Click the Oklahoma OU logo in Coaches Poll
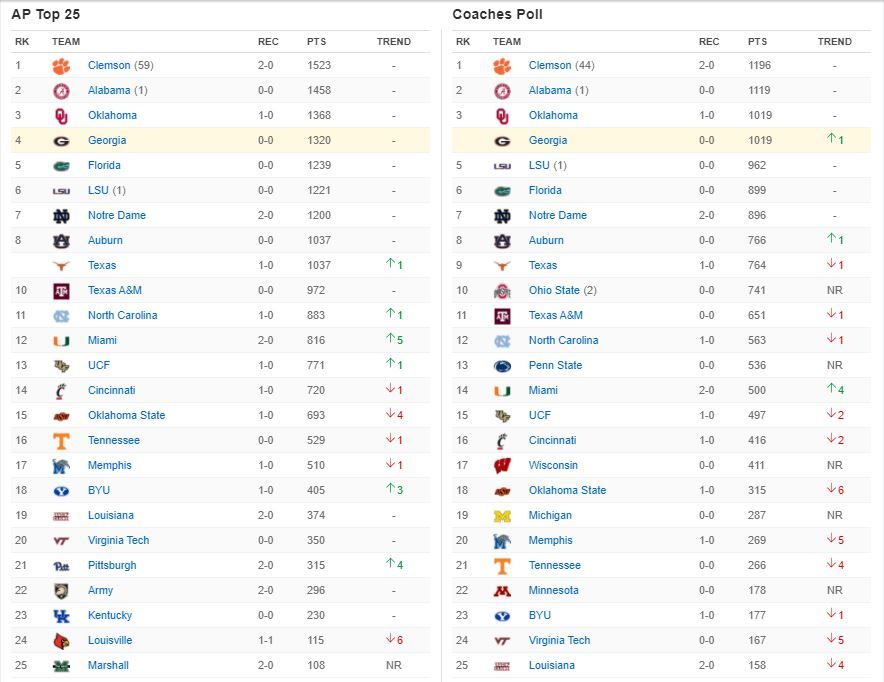This screenshot has width=884, height=682. click(502, 116)
